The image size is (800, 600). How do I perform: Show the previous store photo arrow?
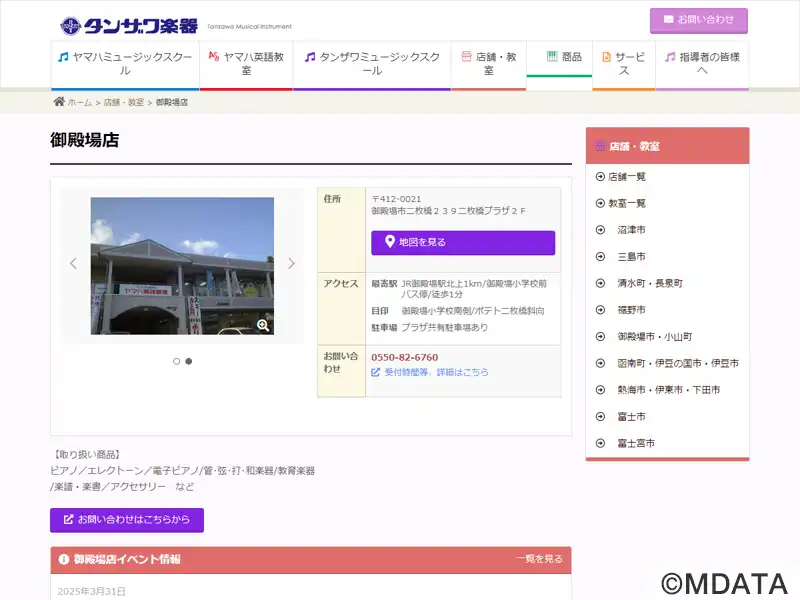(x=73, y=263)
